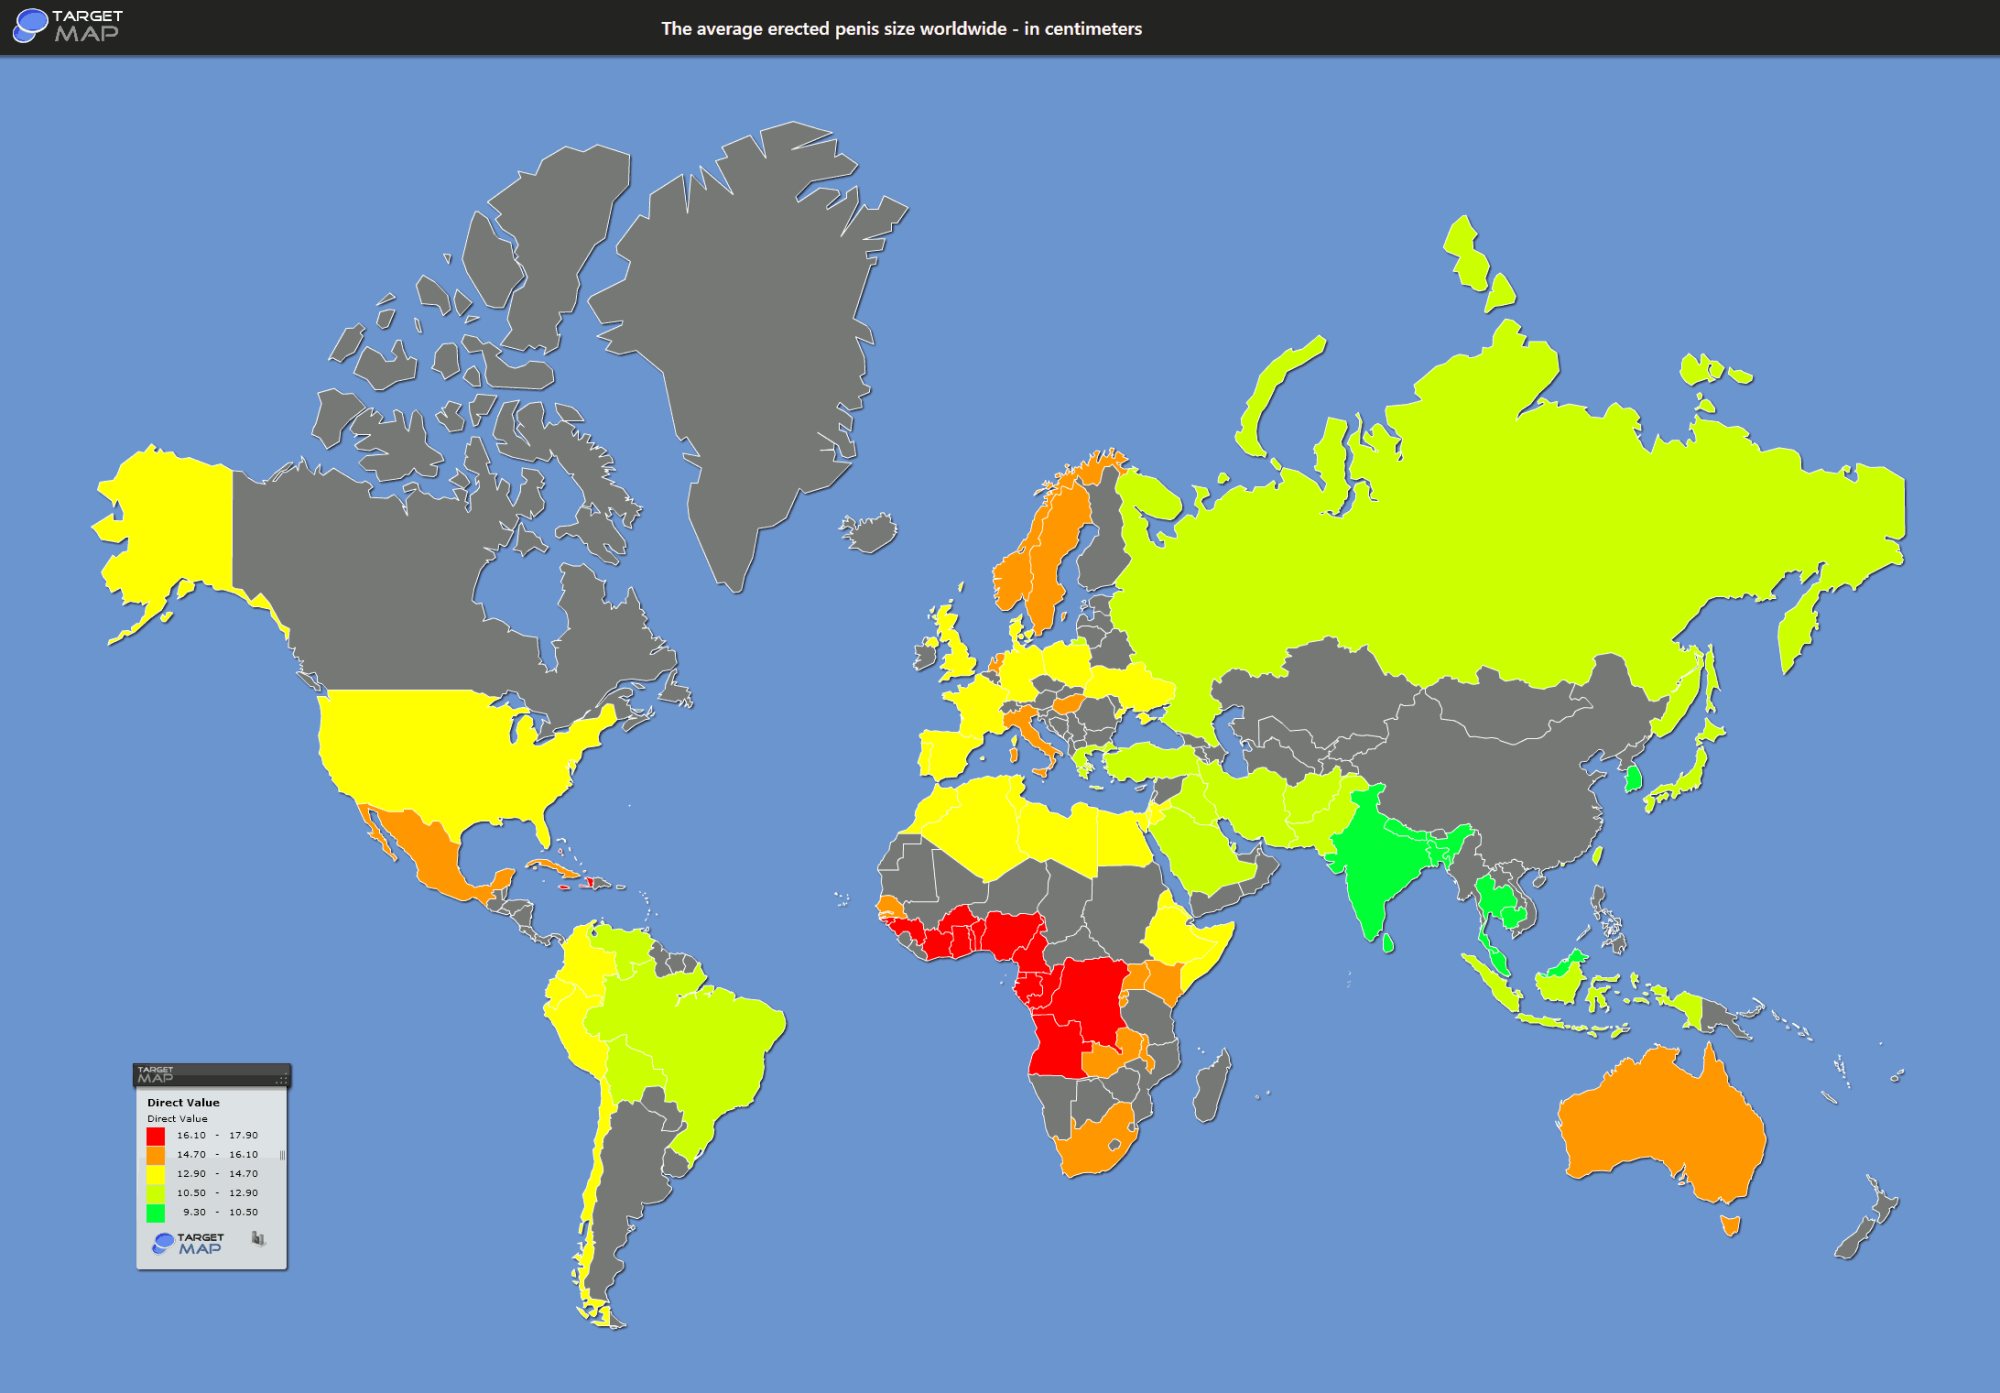Click the red 16.10 - 17.90 legend swatch
2000x1393 pixels.
[156, 1136]
